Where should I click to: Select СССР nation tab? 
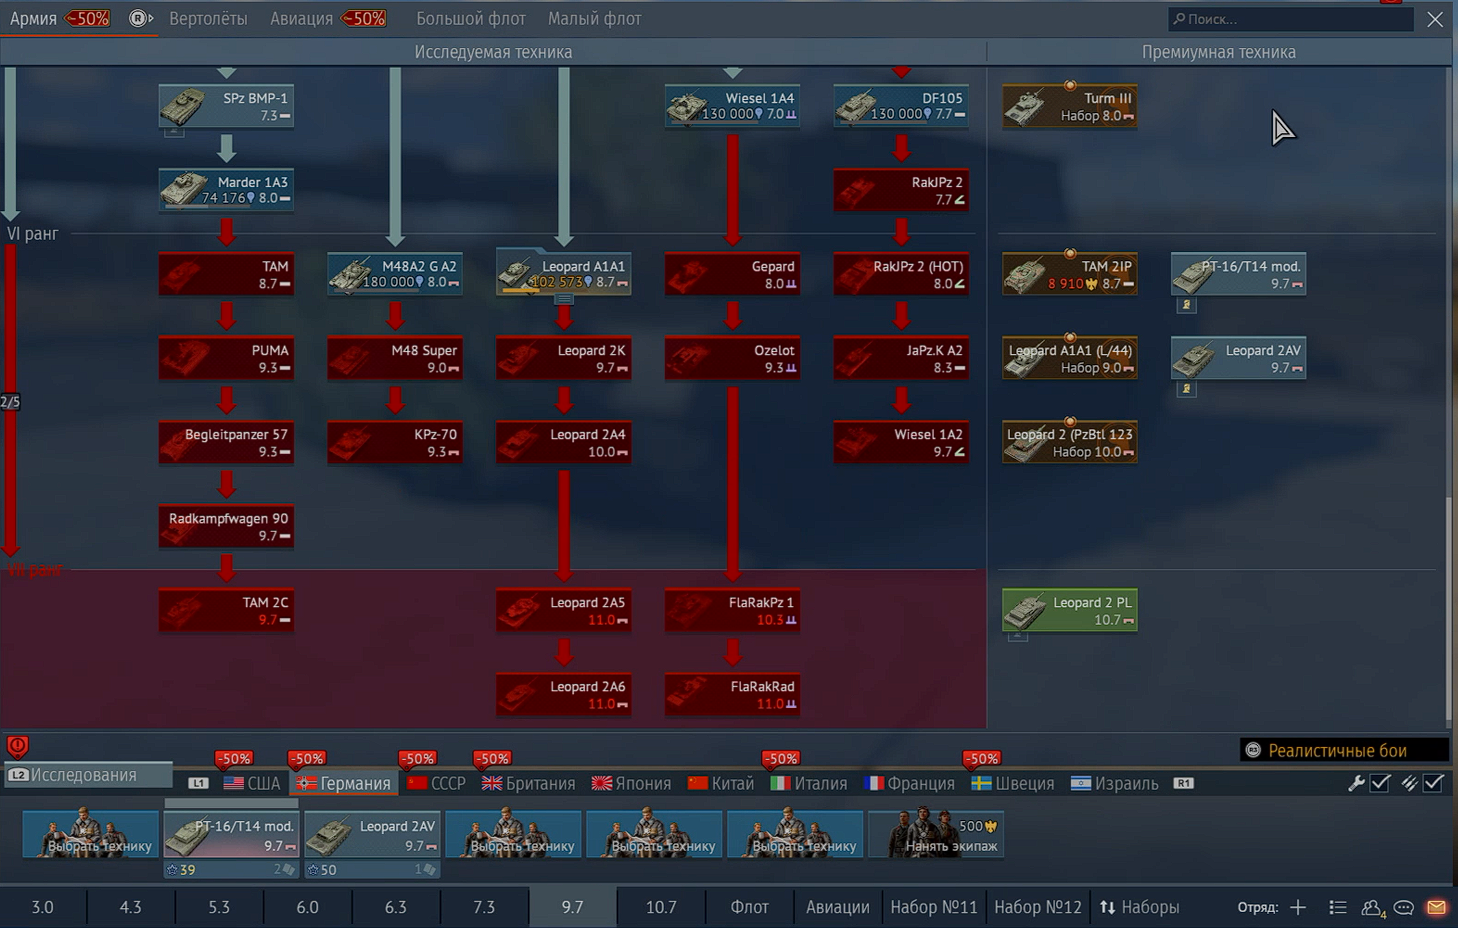coord(437,783)
